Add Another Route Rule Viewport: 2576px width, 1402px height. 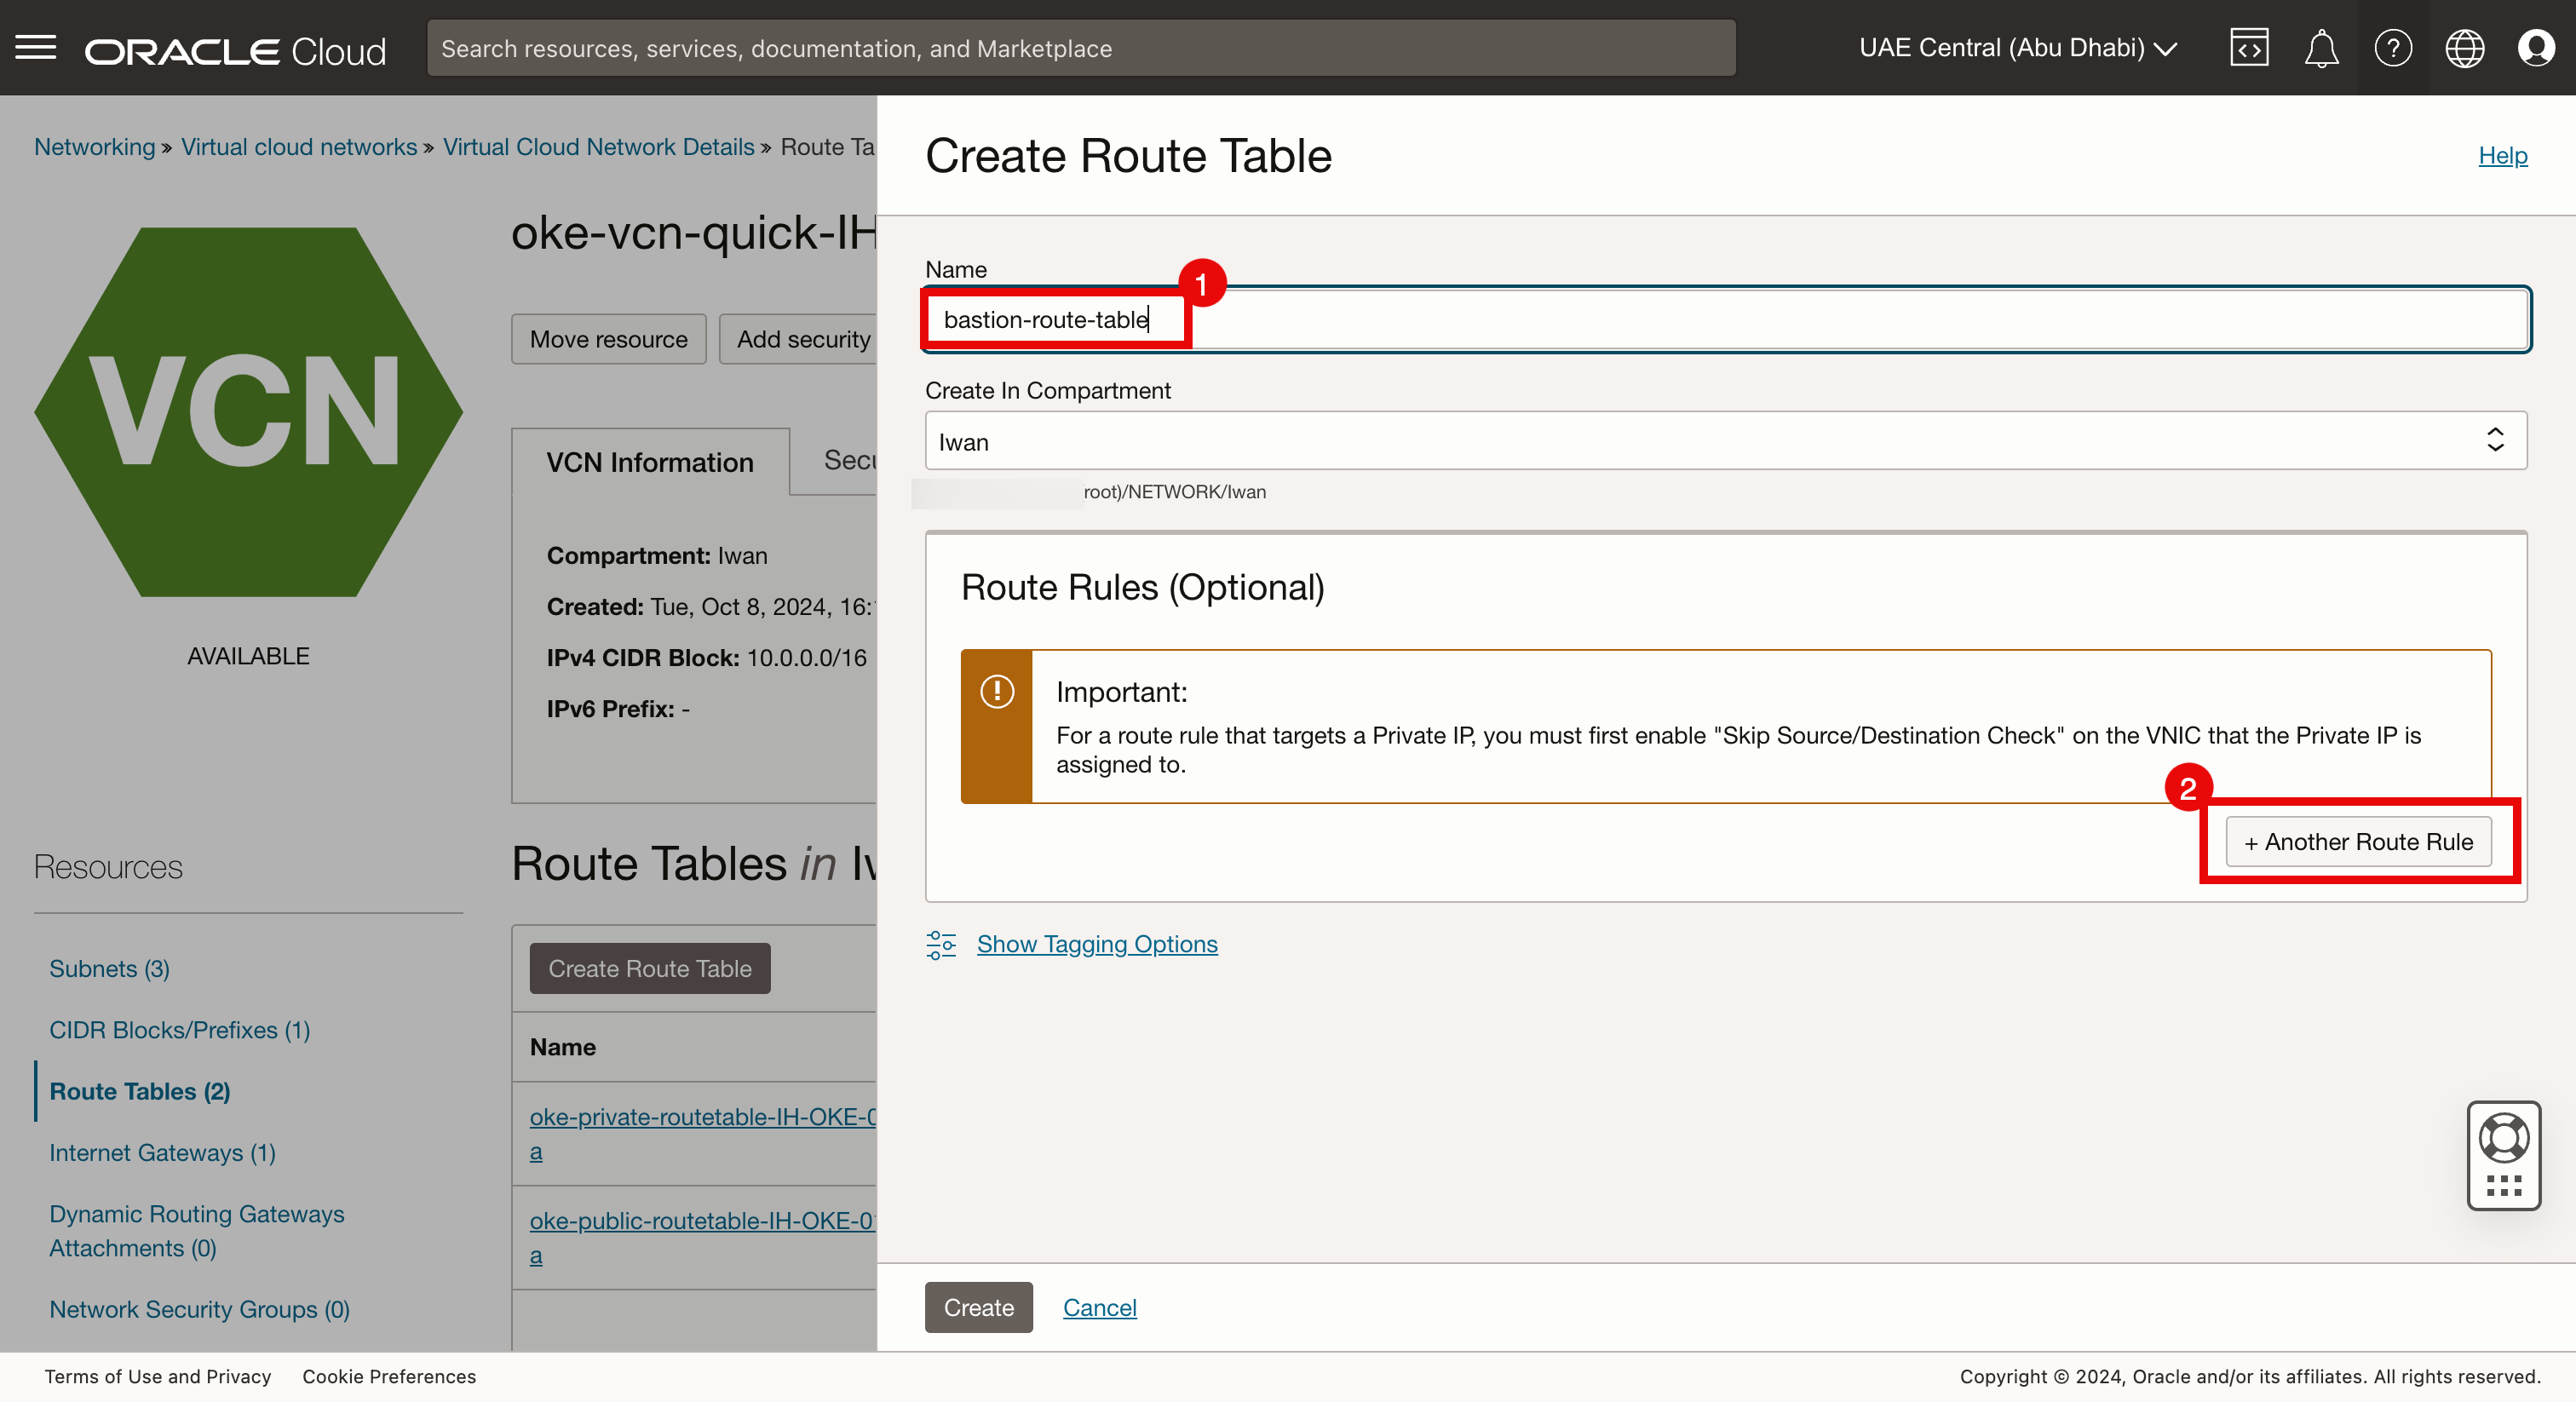(2357, 842)
